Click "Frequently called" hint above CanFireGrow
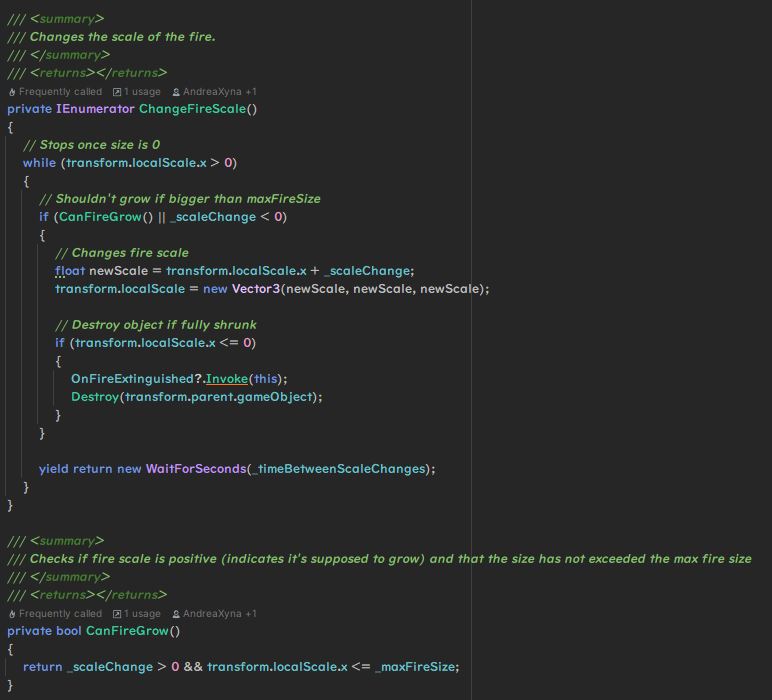This screenshot has width=772, height=700. point(60,613)
